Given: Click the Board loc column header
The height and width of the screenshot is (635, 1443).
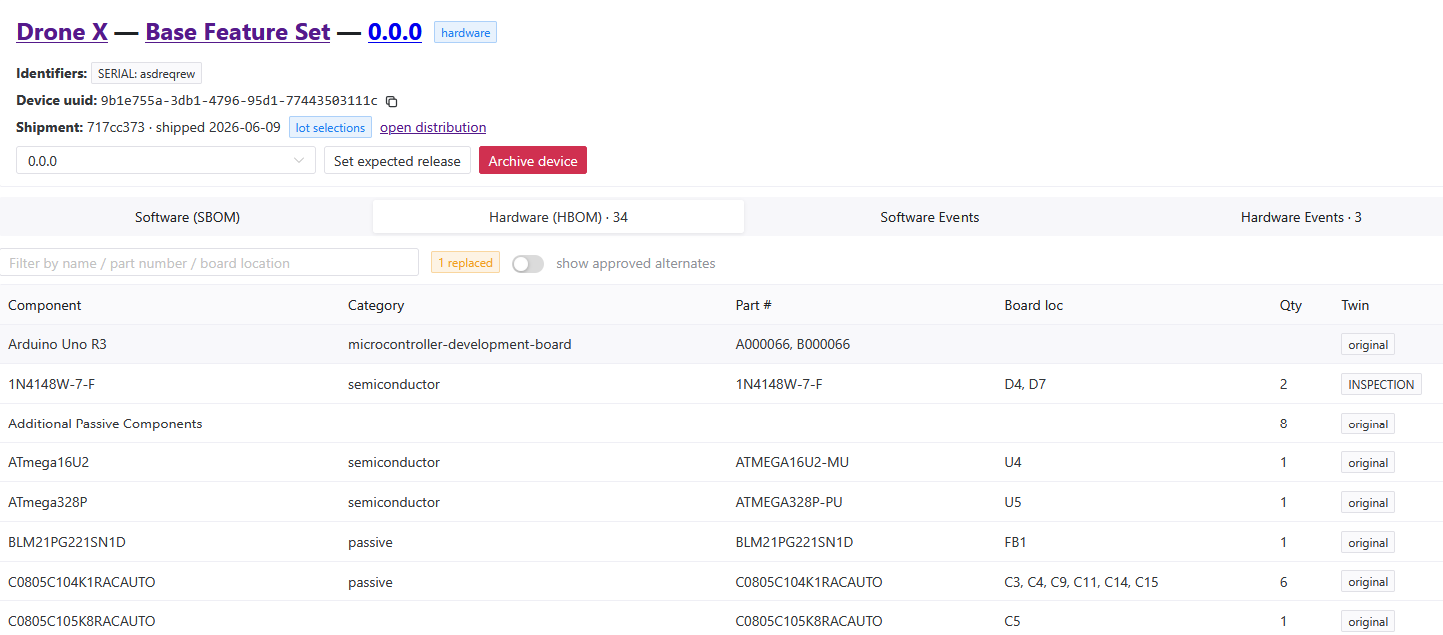Looking at the screenshot, I should tap(1034, 305).
